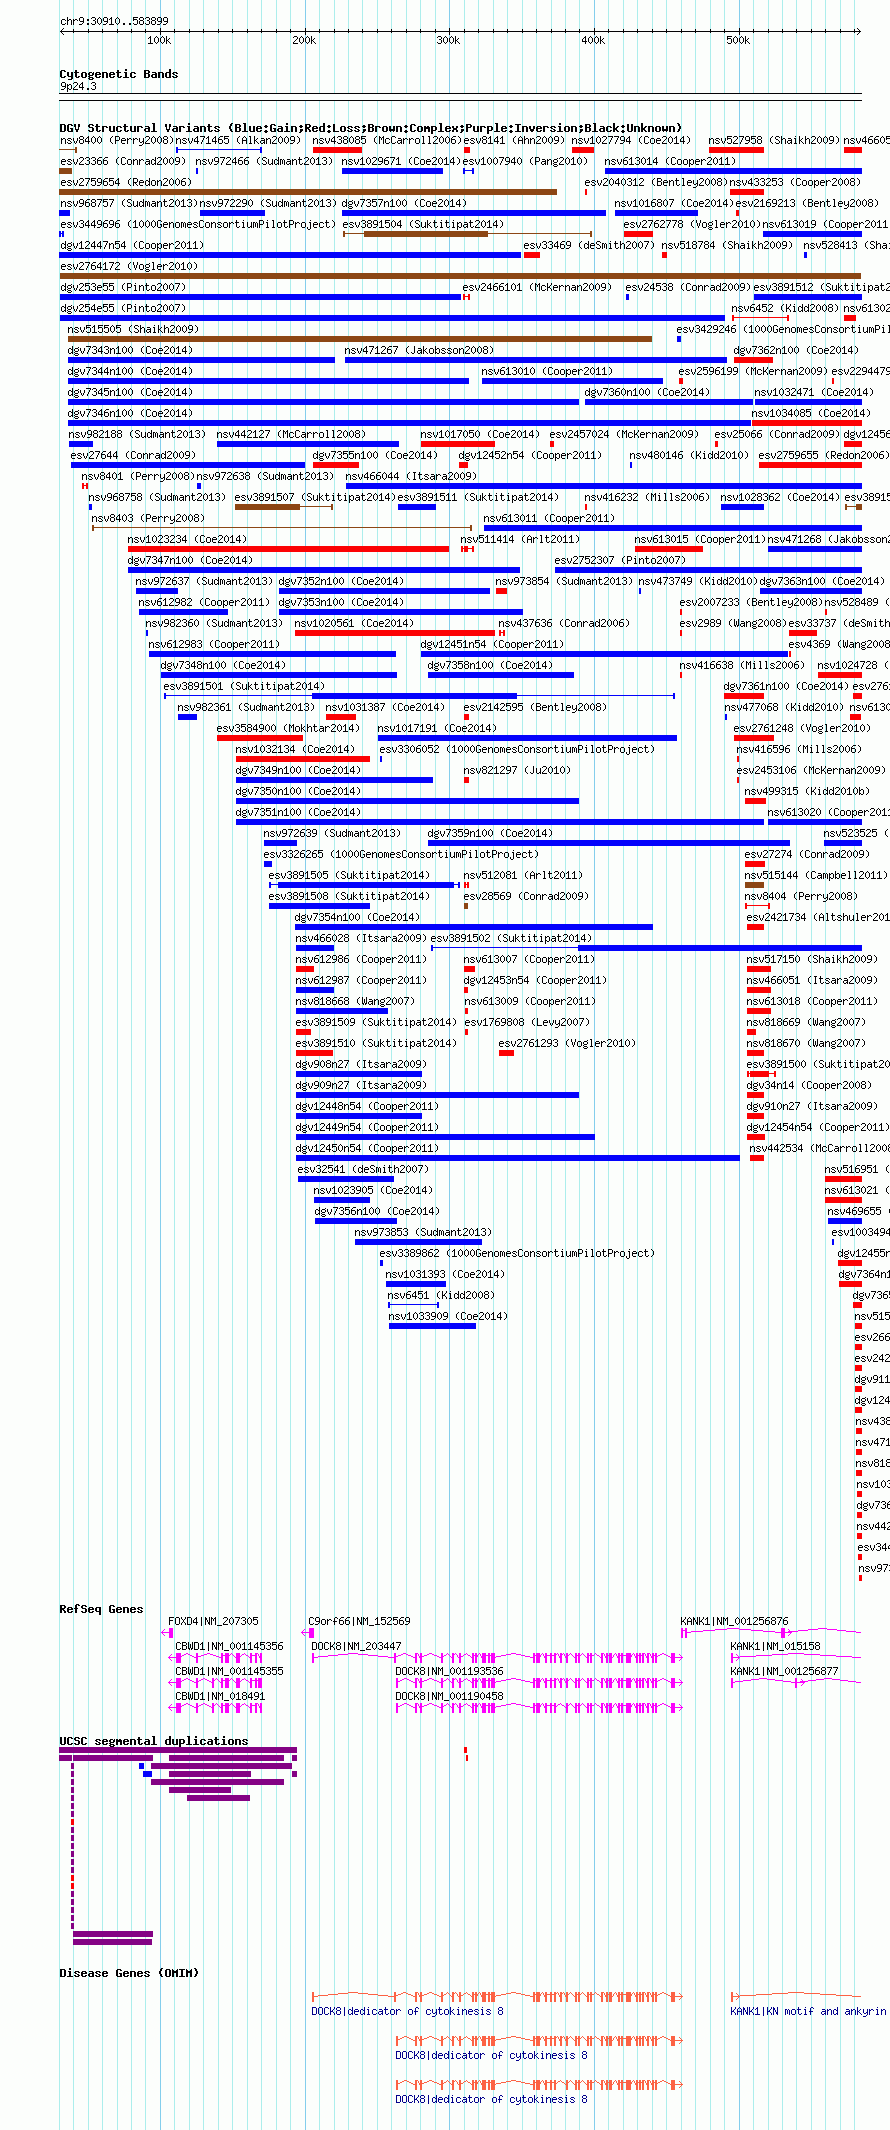The width and height of the screenshot is (890, 2130).
Task: Open variant esv2752307 (Pinto2007)
Action: tap(620, 560)
